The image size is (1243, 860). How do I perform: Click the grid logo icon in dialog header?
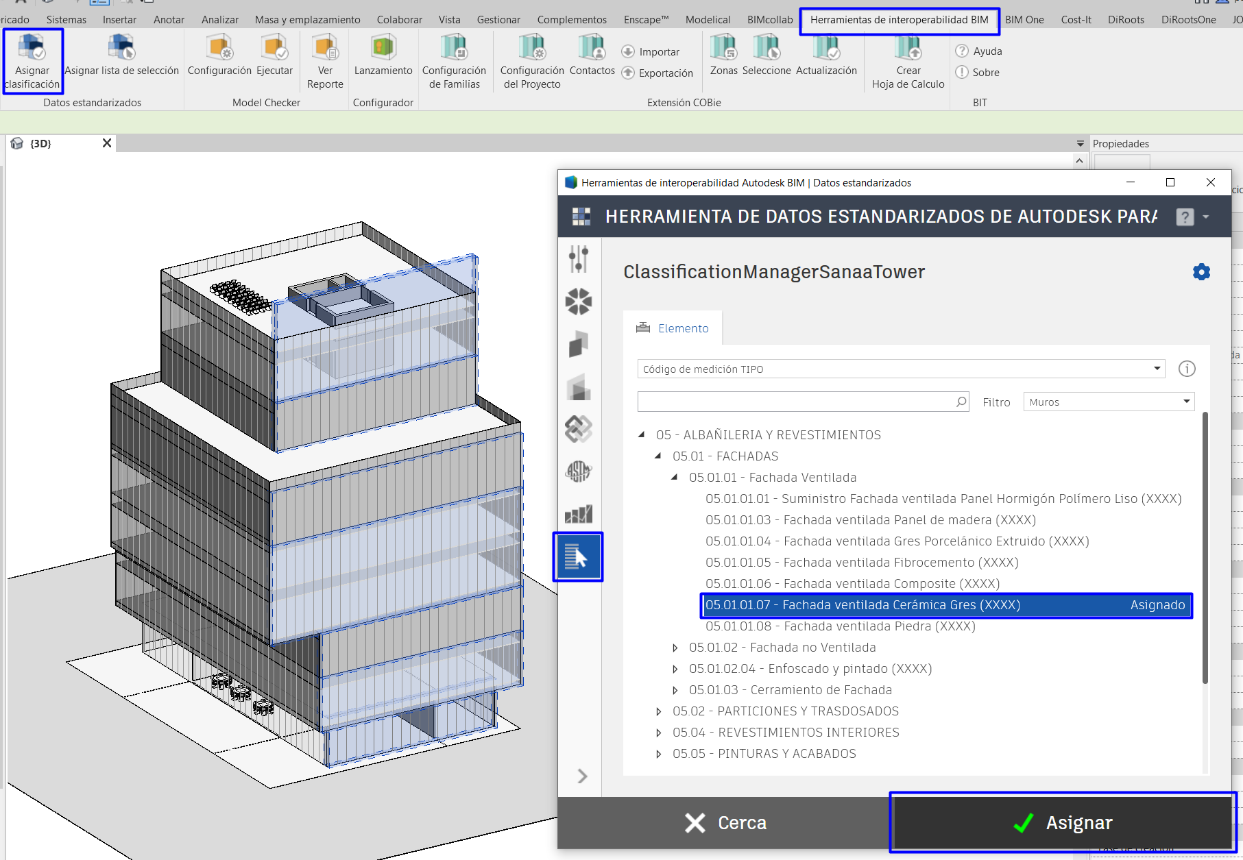click(x=582, y=216)
